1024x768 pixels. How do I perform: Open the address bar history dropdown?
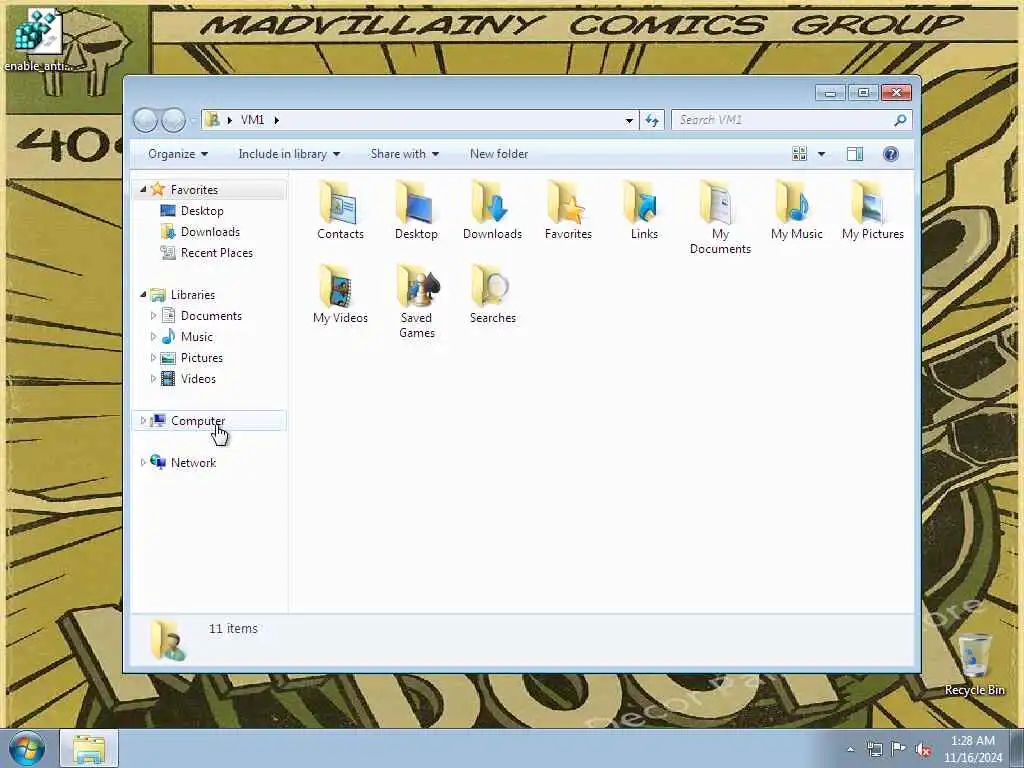629,120
